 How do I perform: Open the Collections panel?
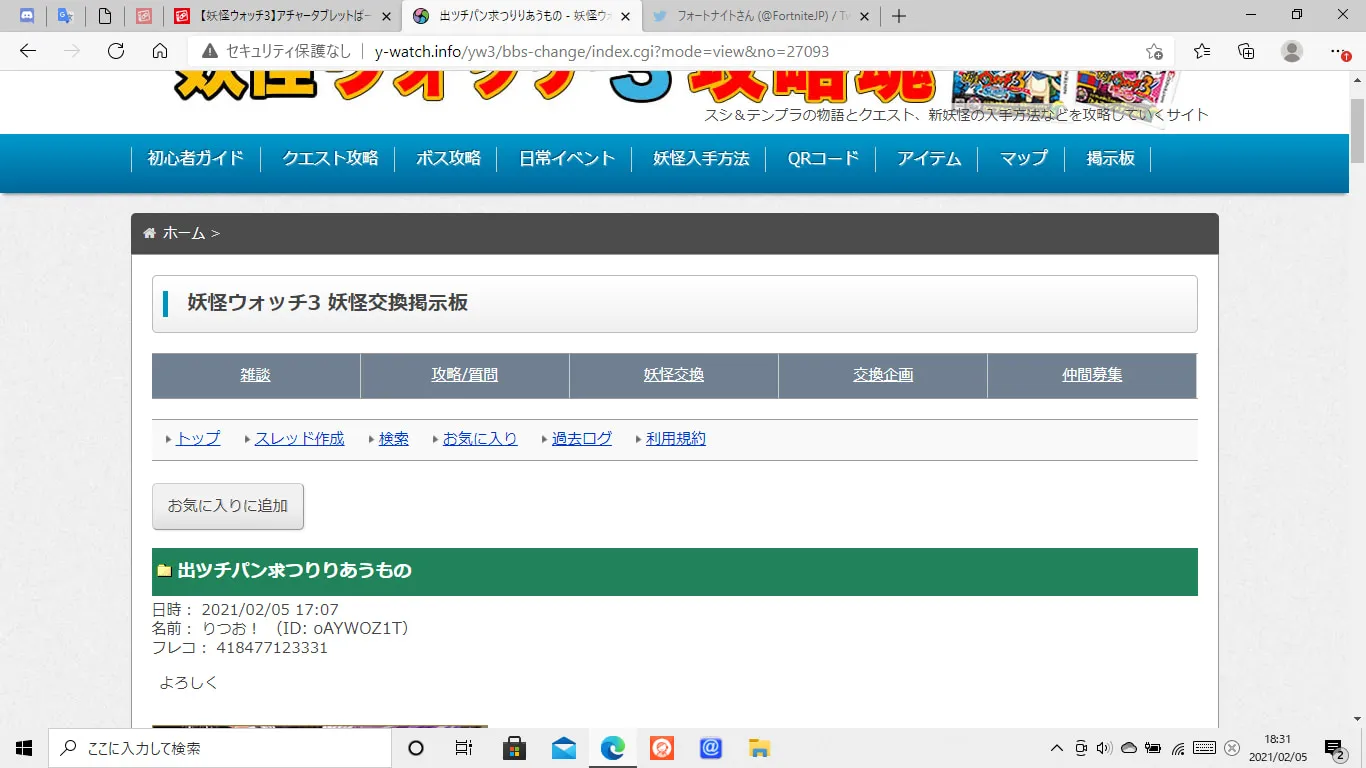tap(1246, 51)
